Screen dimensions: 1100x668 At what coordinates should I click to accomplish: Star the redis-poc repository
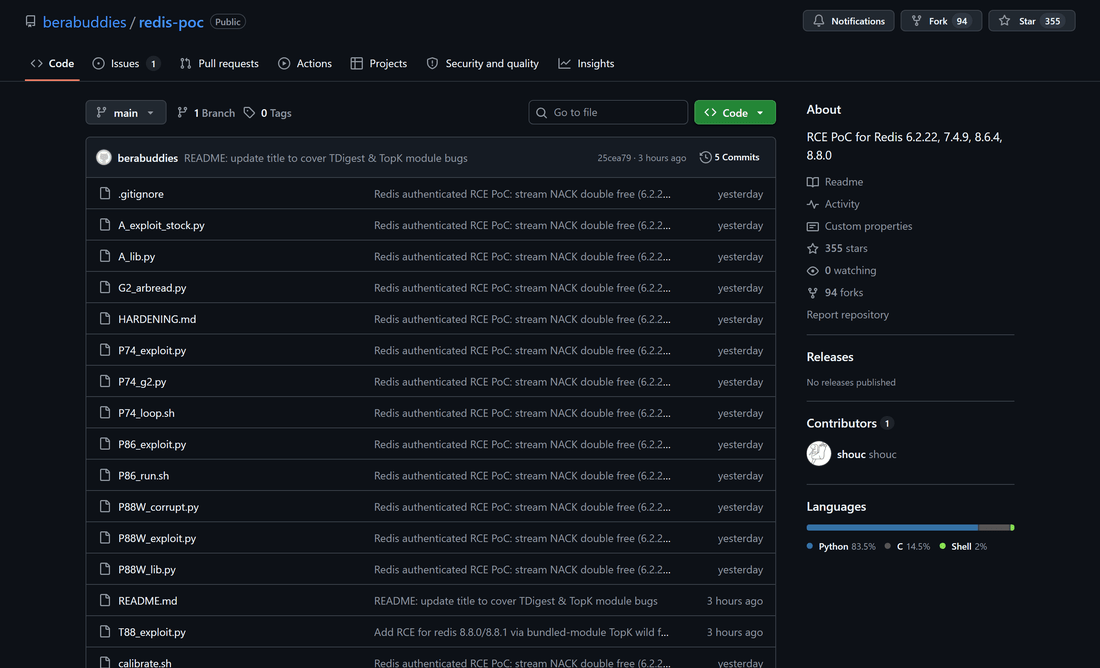coord(1031,21)
